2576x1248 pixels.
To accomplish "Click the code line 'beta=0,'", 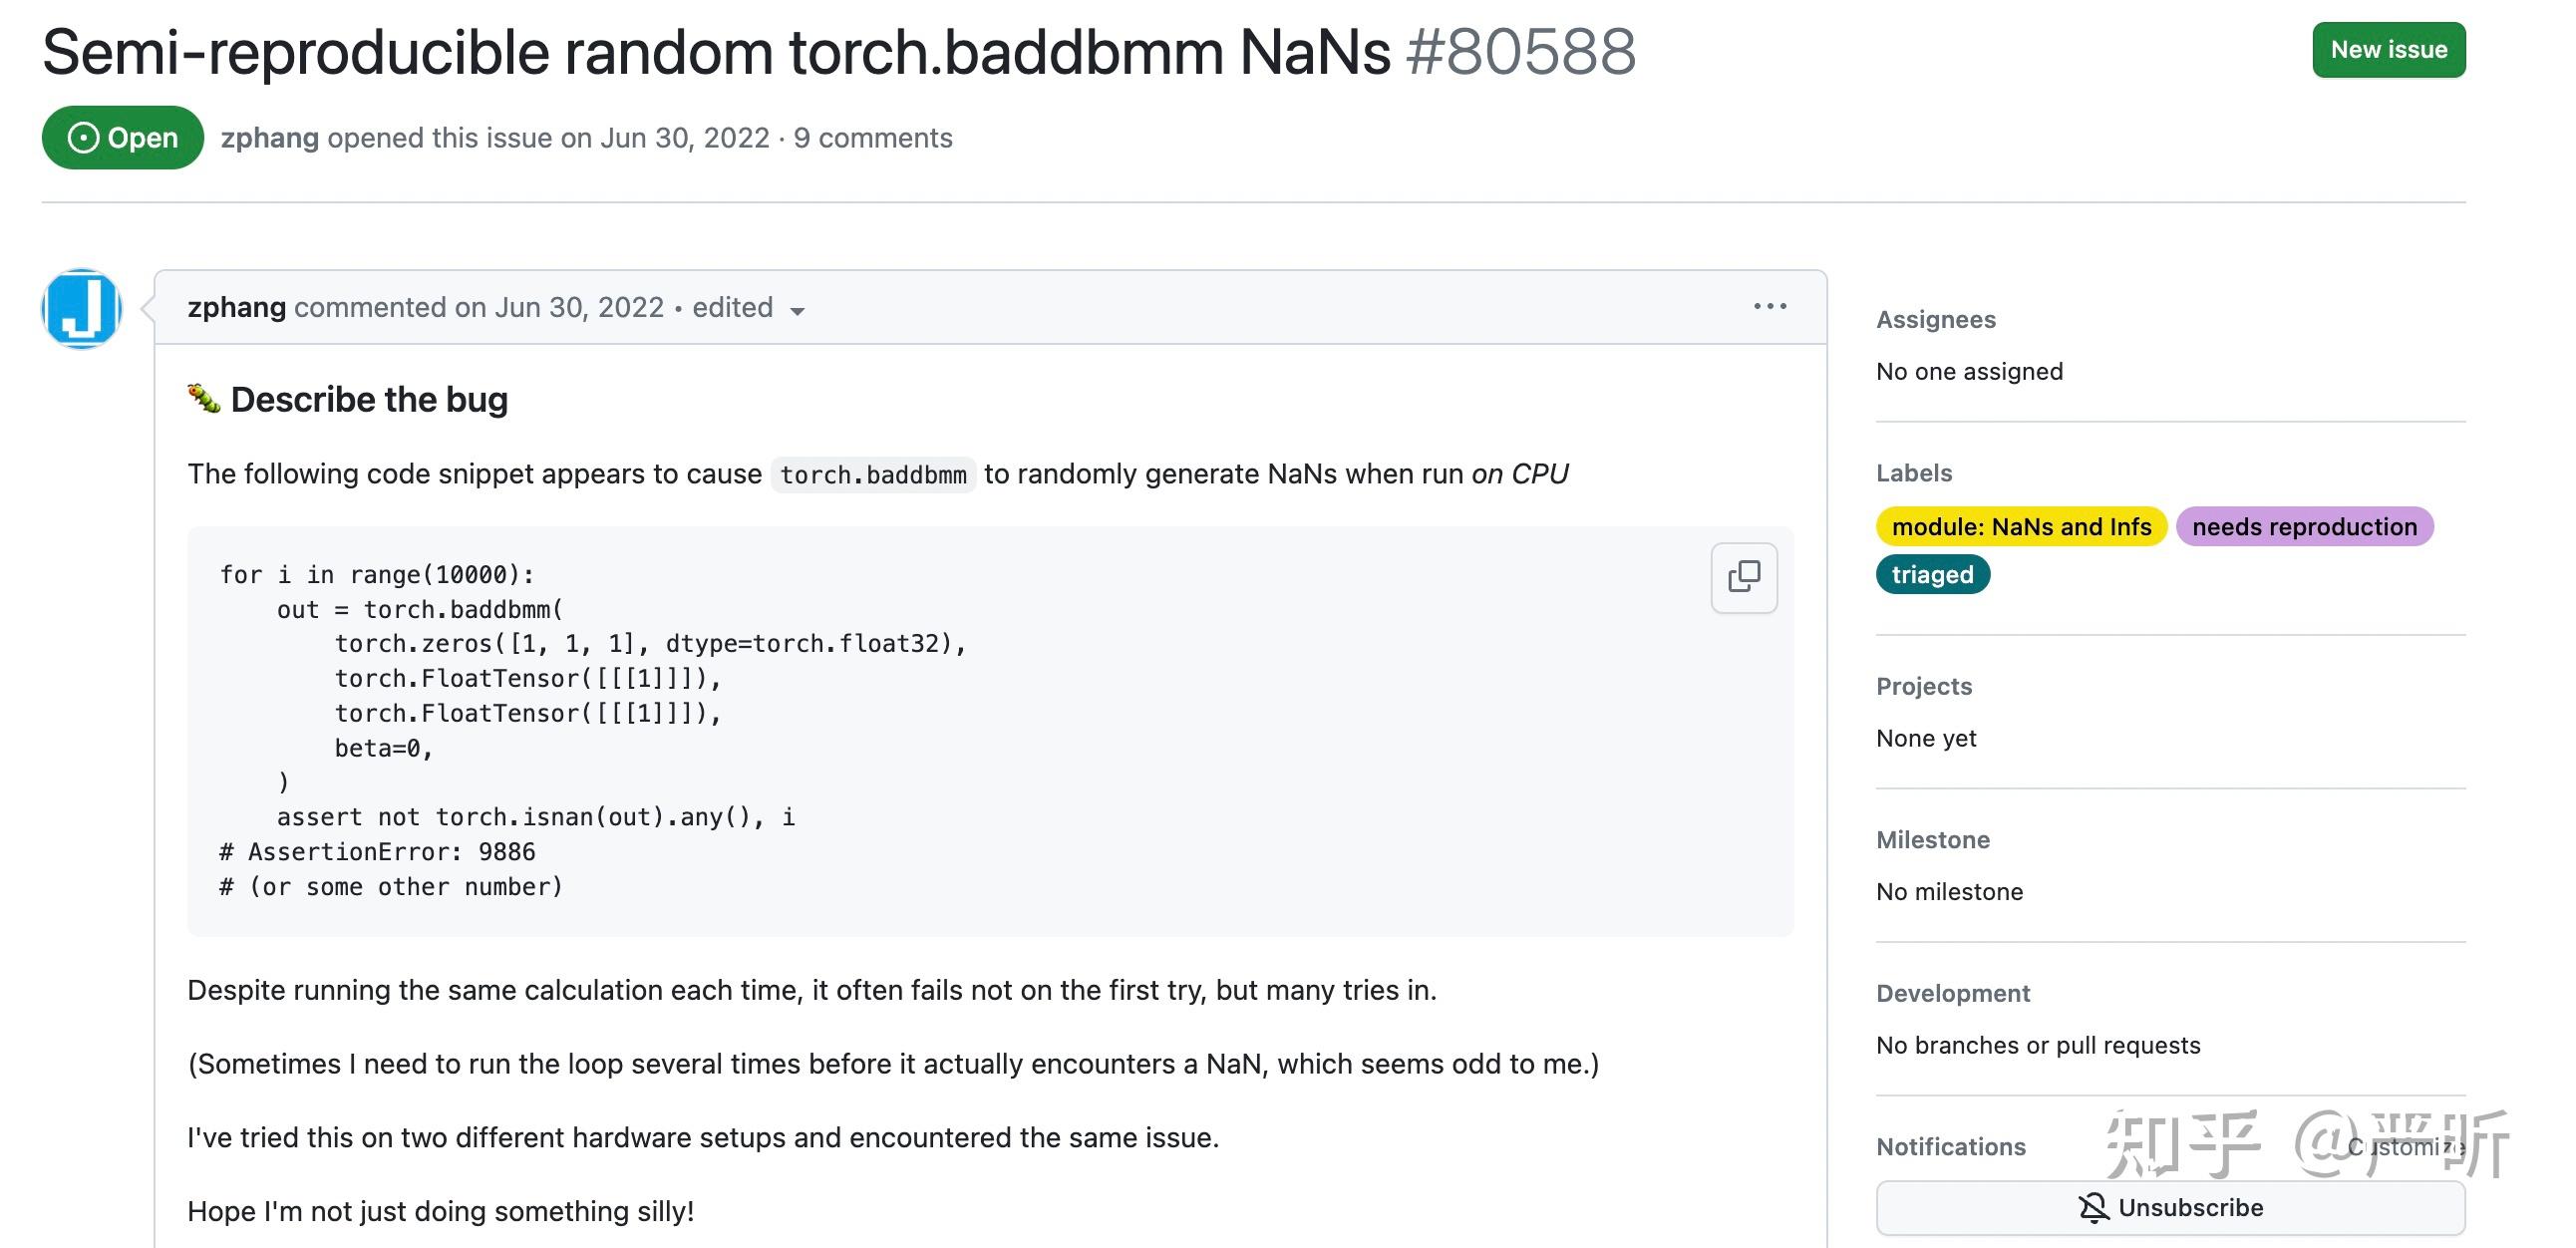I will 384,748.
